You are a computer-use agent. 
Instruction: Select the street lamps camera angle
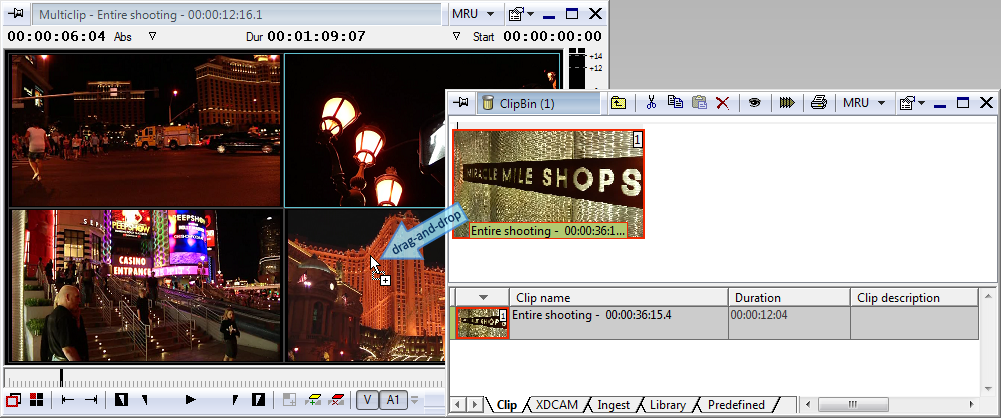click(x=364, y=130)
